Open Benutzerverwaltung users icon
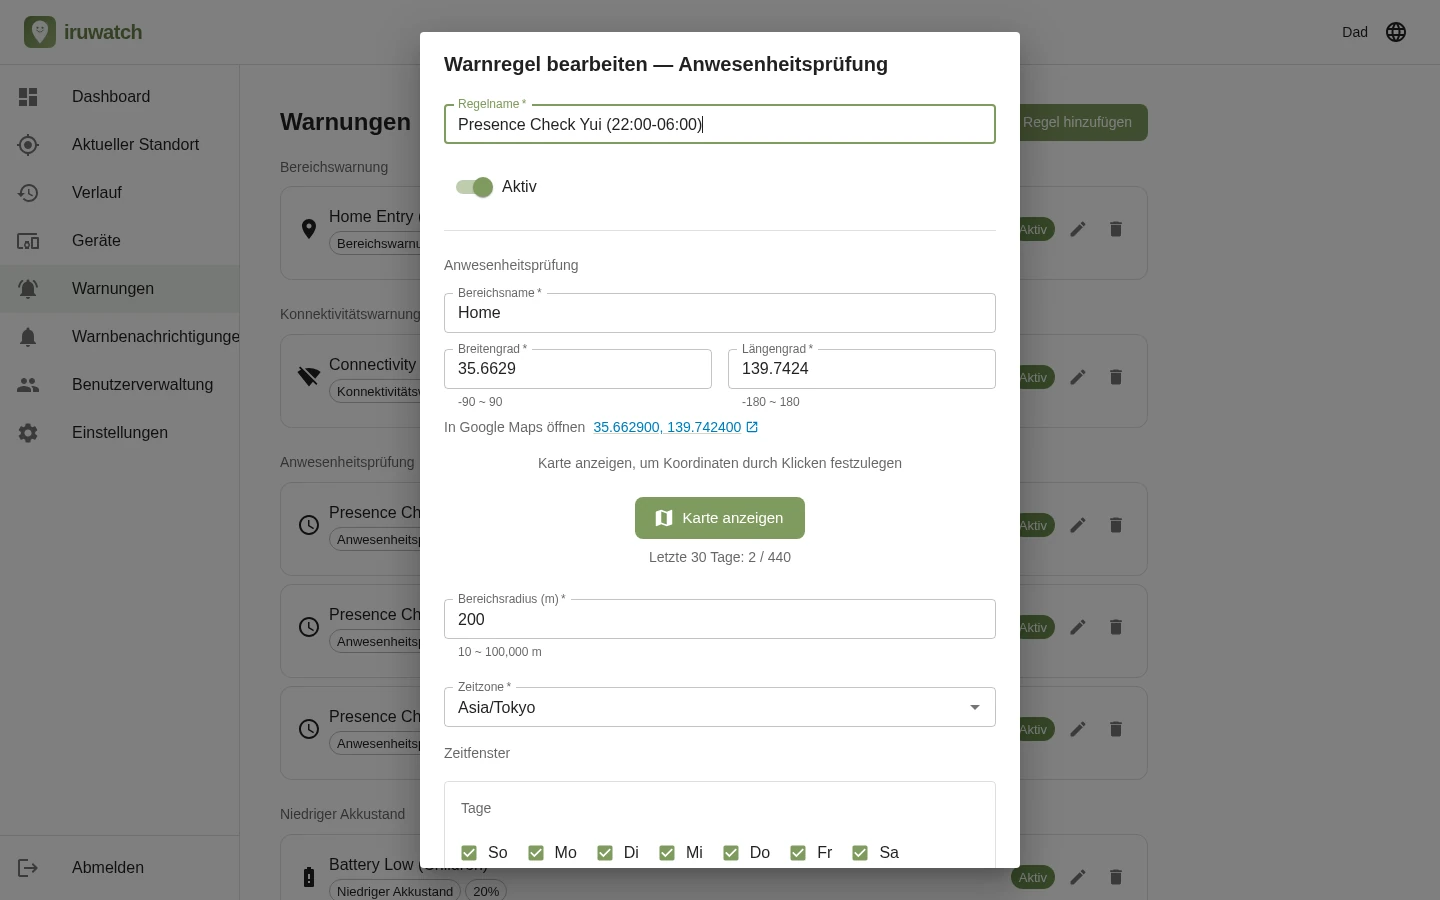The image size is (1440, 900). coord(28,385)
